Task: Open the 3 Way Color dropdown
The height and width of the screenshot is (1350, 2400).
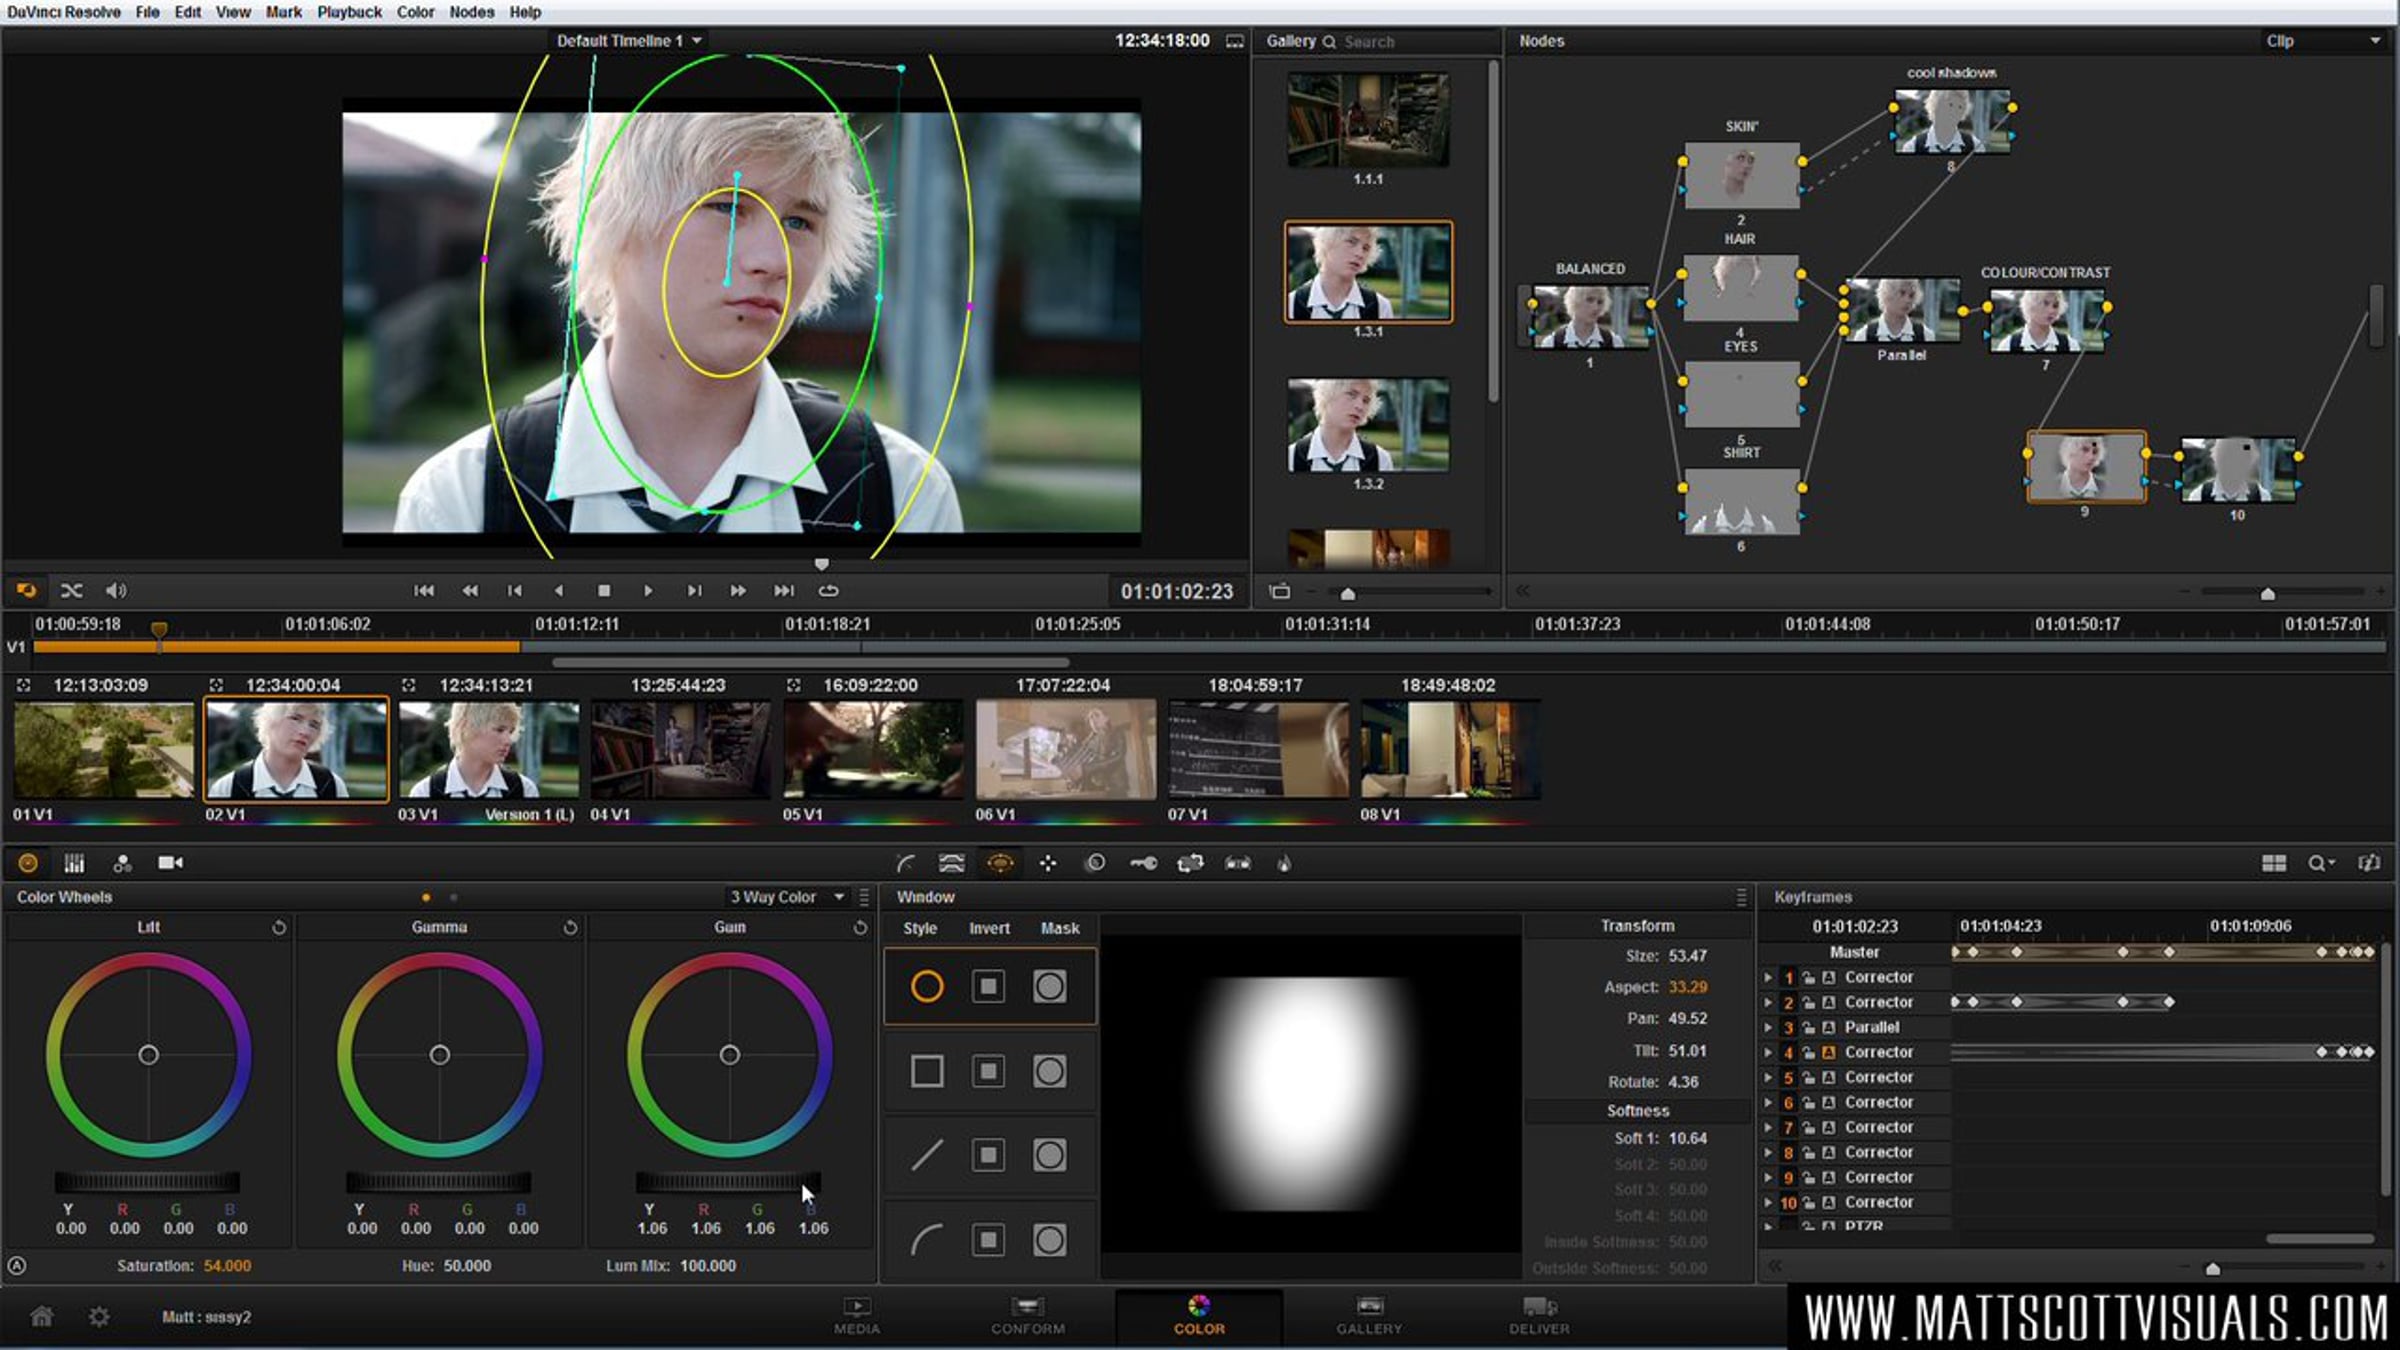Action: coord(787,897)
